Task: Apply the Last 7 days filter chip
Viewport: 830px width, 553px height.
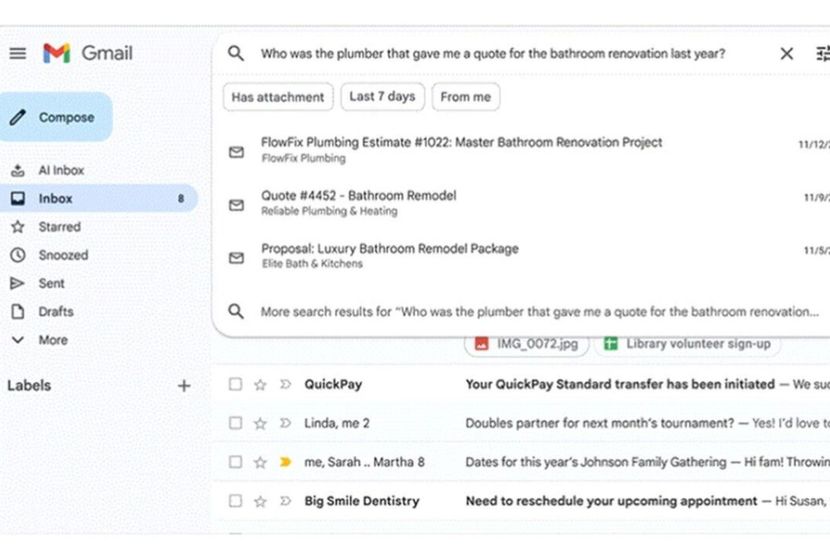Action: (x=382, y=97)
